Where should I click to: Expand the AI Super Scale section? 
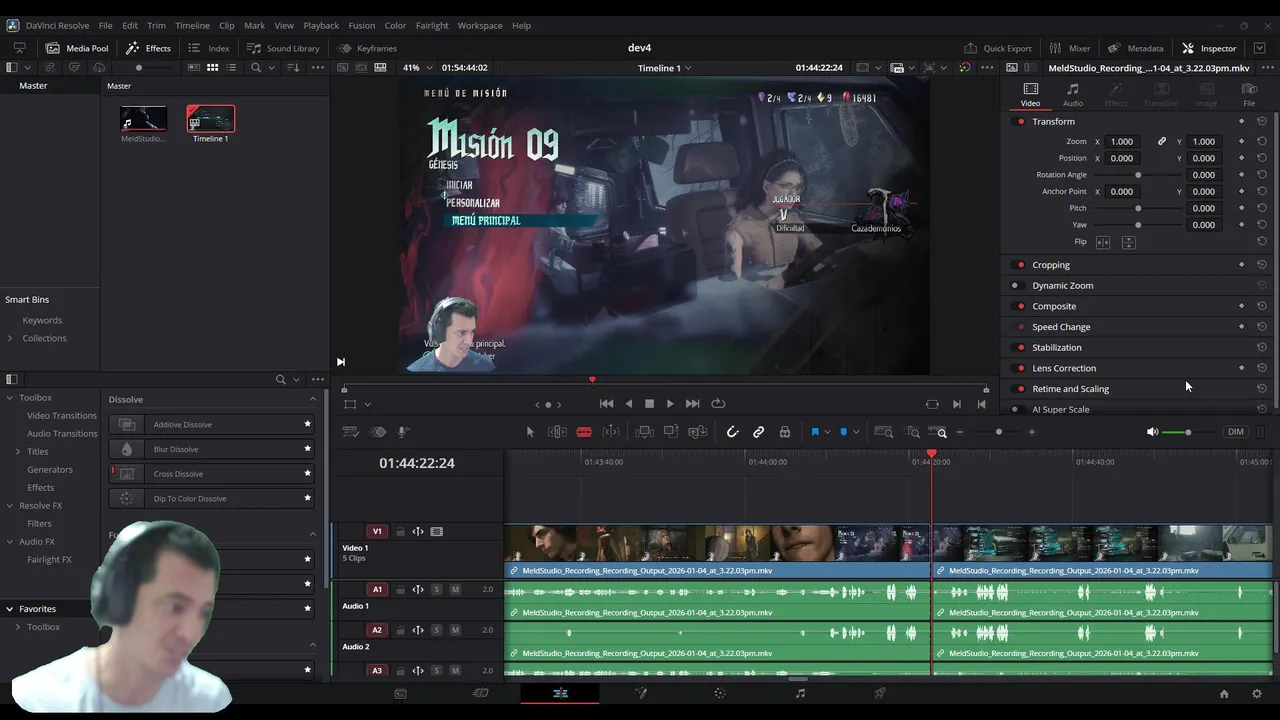(x=1061, y=409)
